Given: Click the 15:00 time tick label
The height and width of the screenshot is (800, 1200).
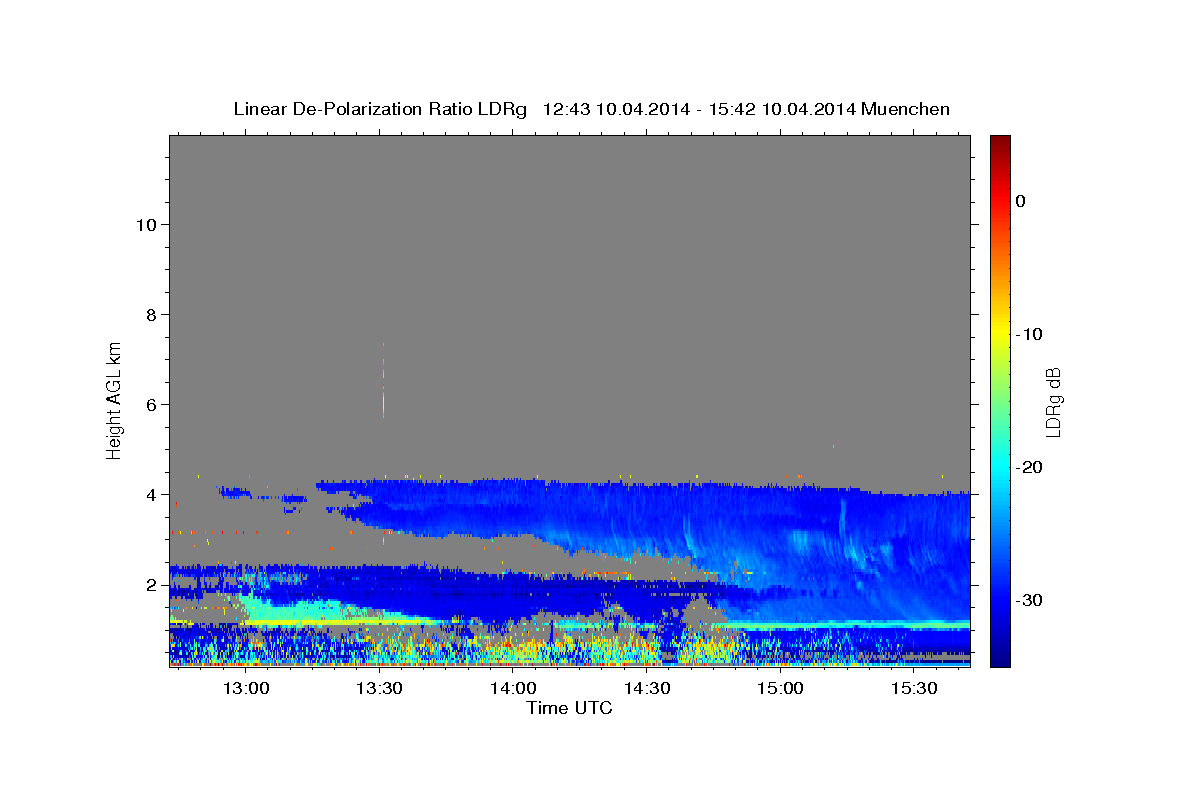Looking at the screenshot, I should click(x=780, y=689).
